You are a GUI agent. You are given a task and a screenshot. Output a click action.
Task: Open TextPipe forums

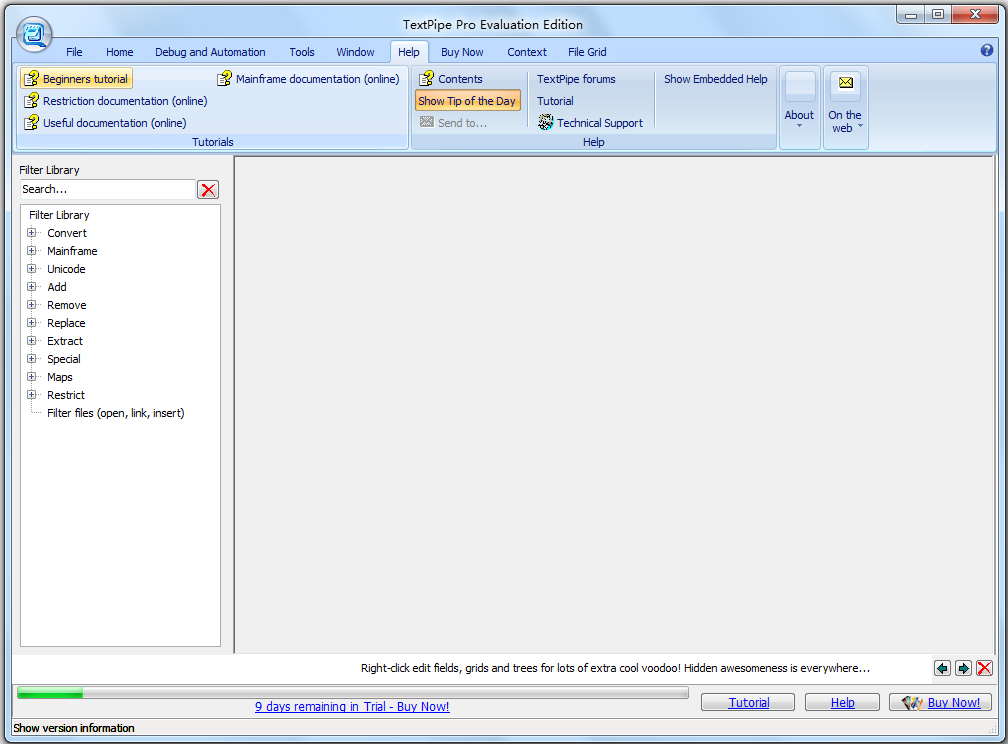pos(576,79)
